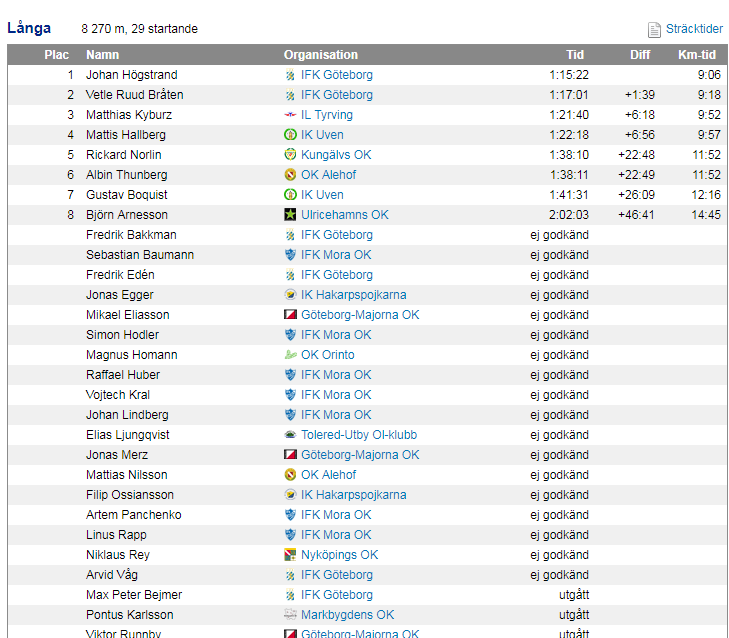Click the diff value +46:41

tap(636, 215)
